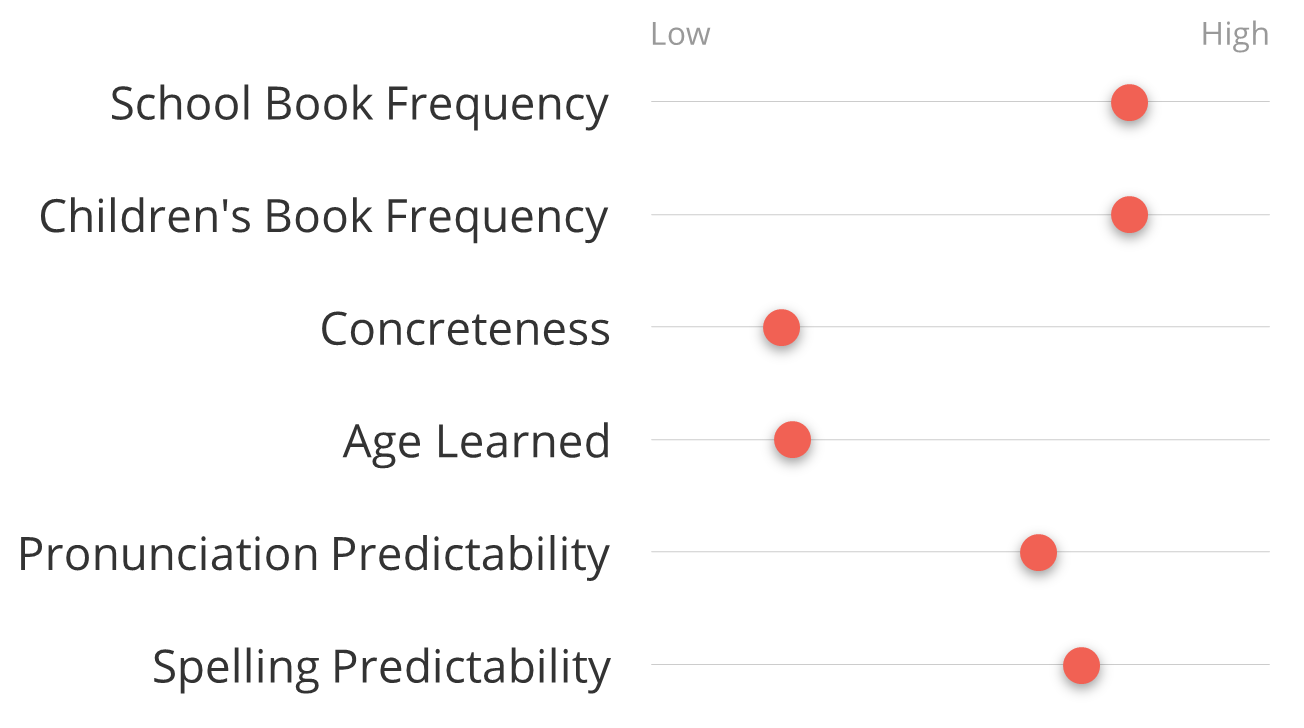Screen dimensions: 1304x728
Task: Click the Children's Book Frequency track near low end
Action: 690,214
